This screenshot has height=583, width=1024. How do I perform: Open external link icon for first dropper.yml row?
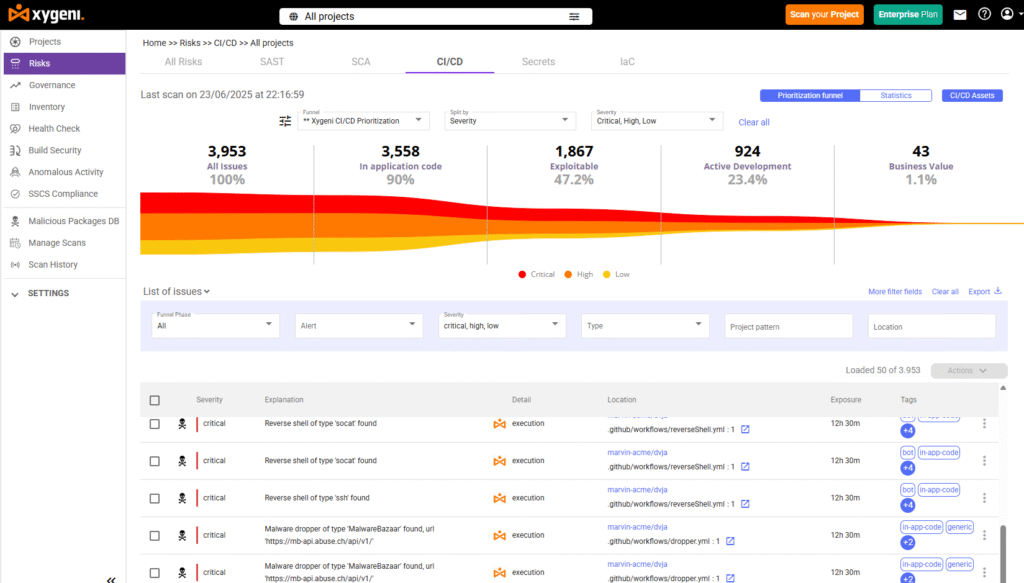[x=730, y=541]
